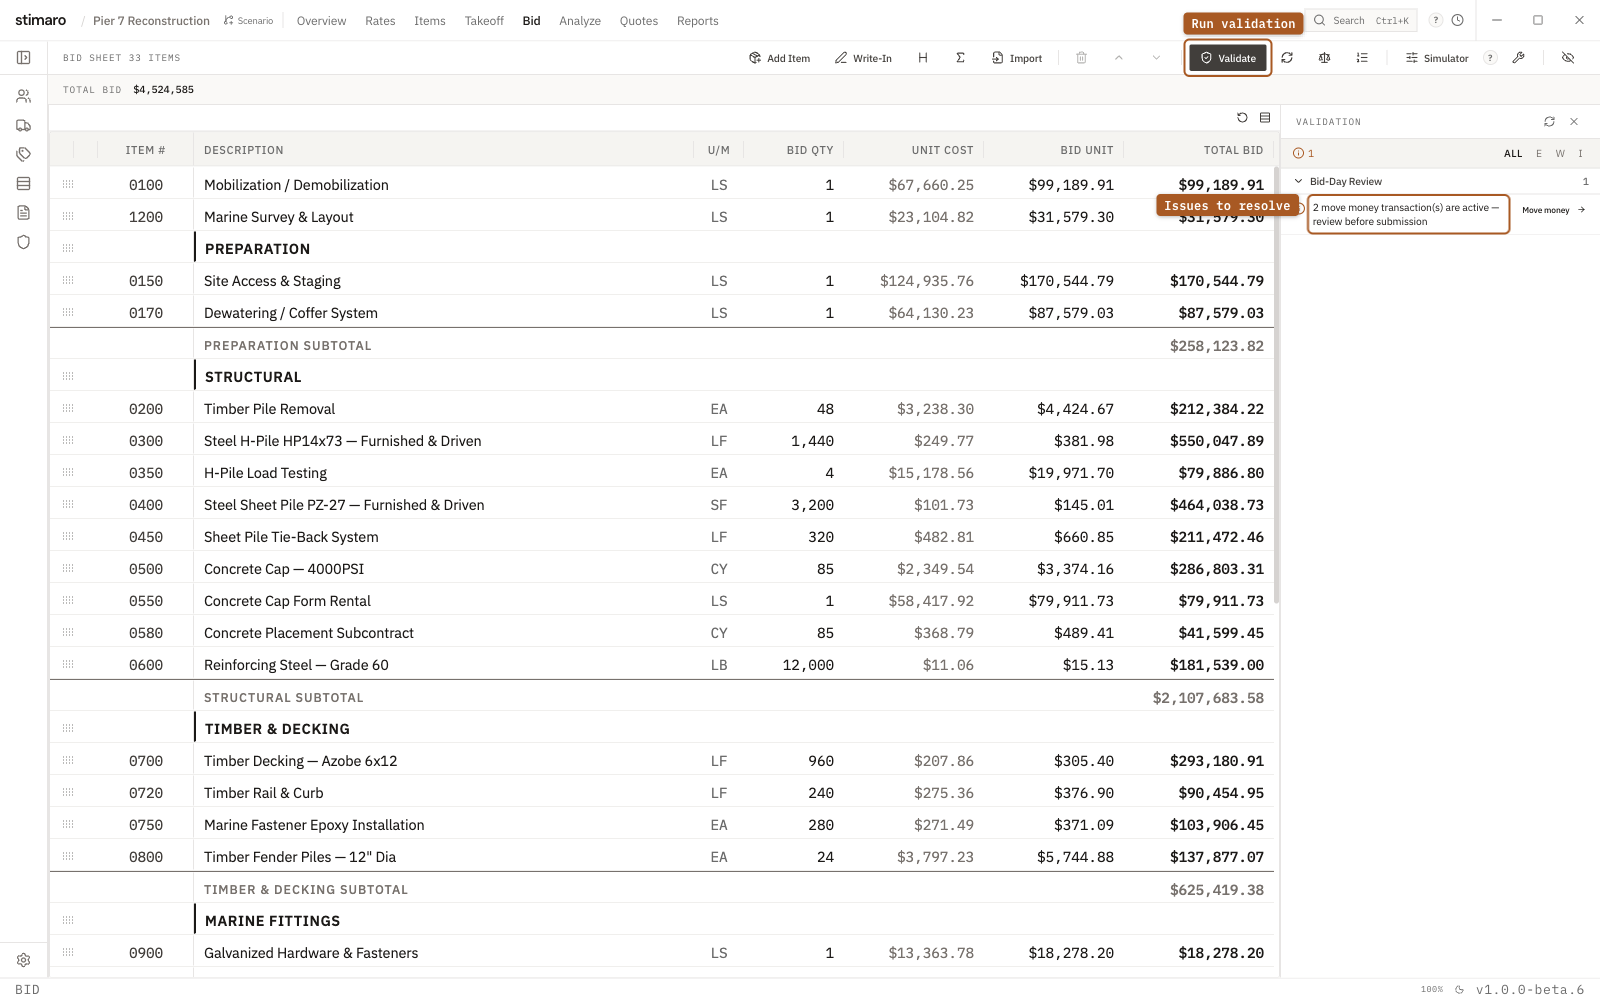Click item number 0750

[x=146, y=825]
